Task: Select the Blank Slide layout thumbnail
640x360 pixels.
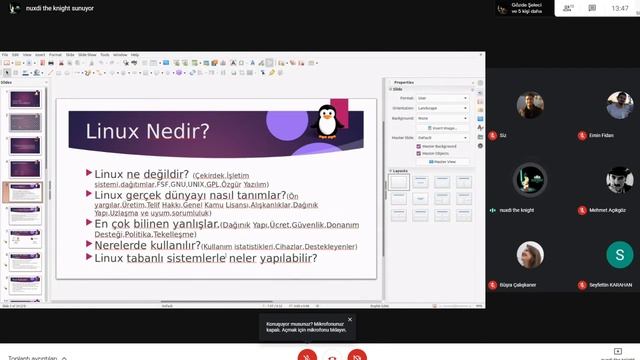Action: click(x=399, y=182)
